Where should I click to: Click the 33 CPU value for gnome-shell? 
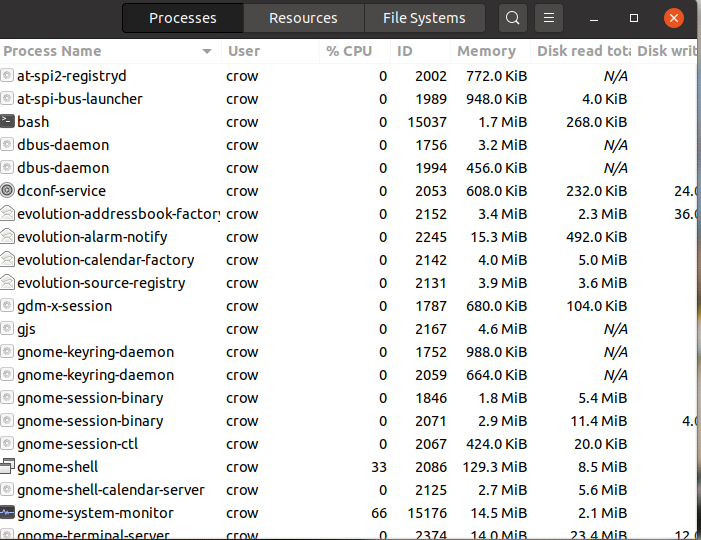click(379, 467)
